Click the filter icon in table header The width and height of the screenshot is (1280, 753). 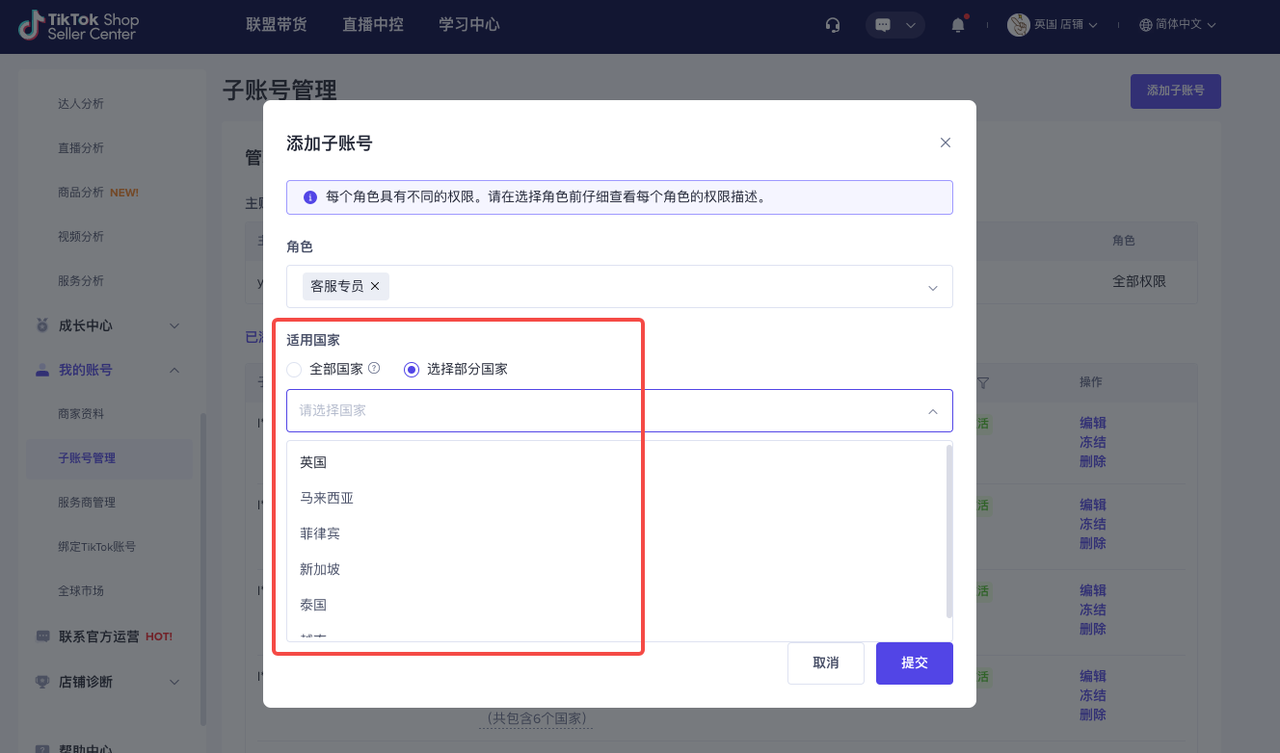(x=983, y=383)
